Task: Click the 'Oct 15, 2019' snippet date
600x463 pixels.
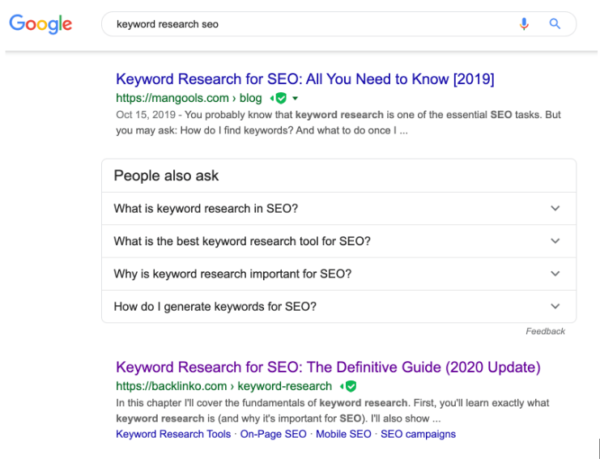Action: click(146, 115)
